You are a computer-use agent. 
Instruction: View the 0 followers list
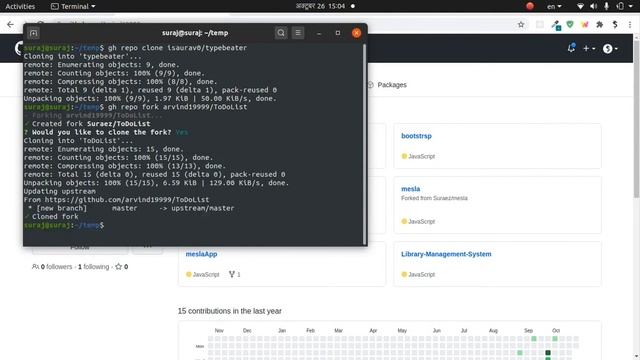[x=56, y=267]
